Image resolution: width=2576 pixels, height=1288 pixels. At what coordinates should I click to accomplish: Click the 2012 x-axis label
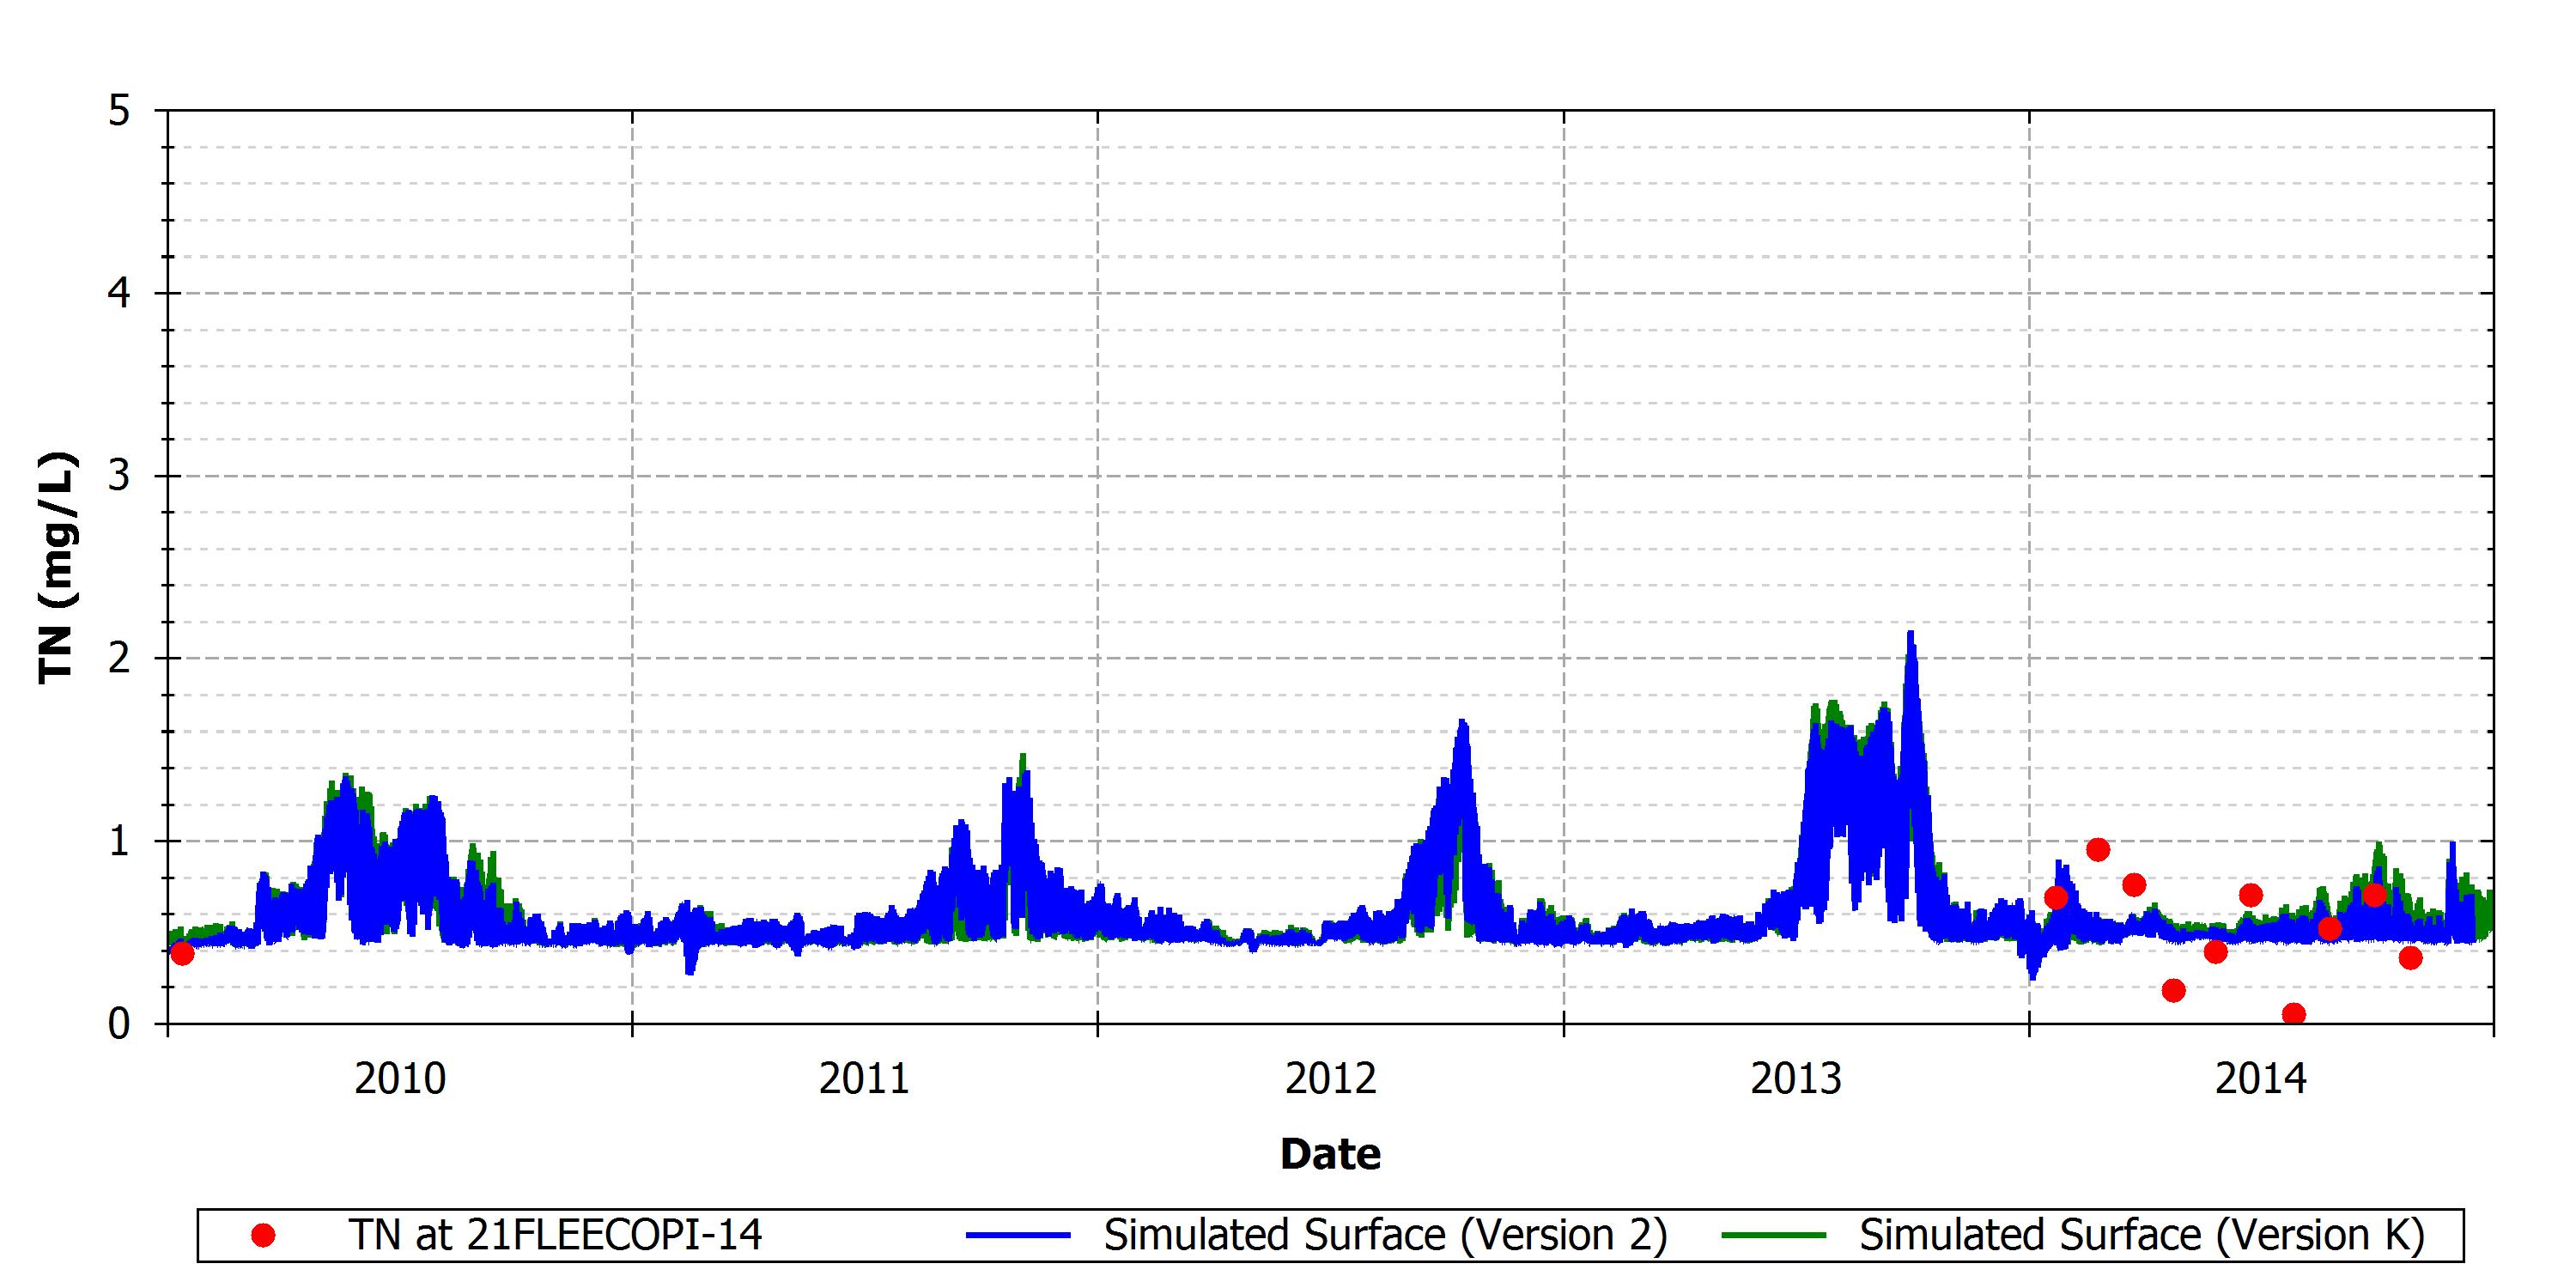(1331, 1079)
